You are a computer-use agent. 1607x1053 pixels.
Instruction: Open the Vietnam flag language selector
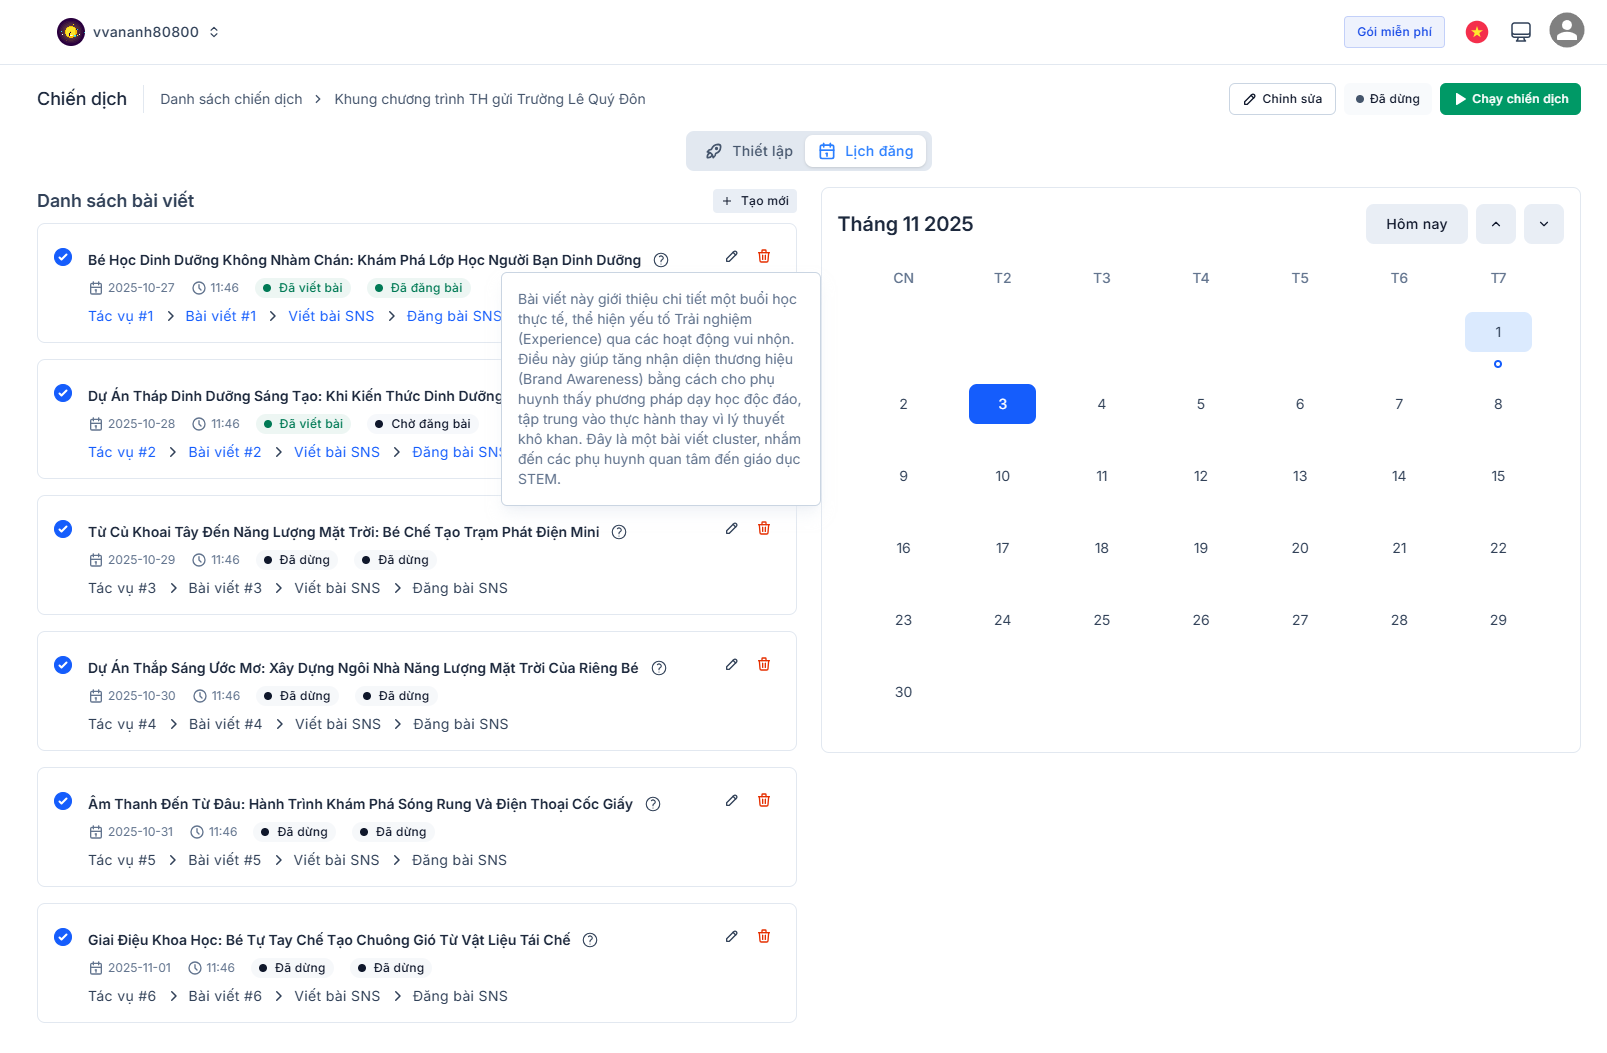[1476, 32]
